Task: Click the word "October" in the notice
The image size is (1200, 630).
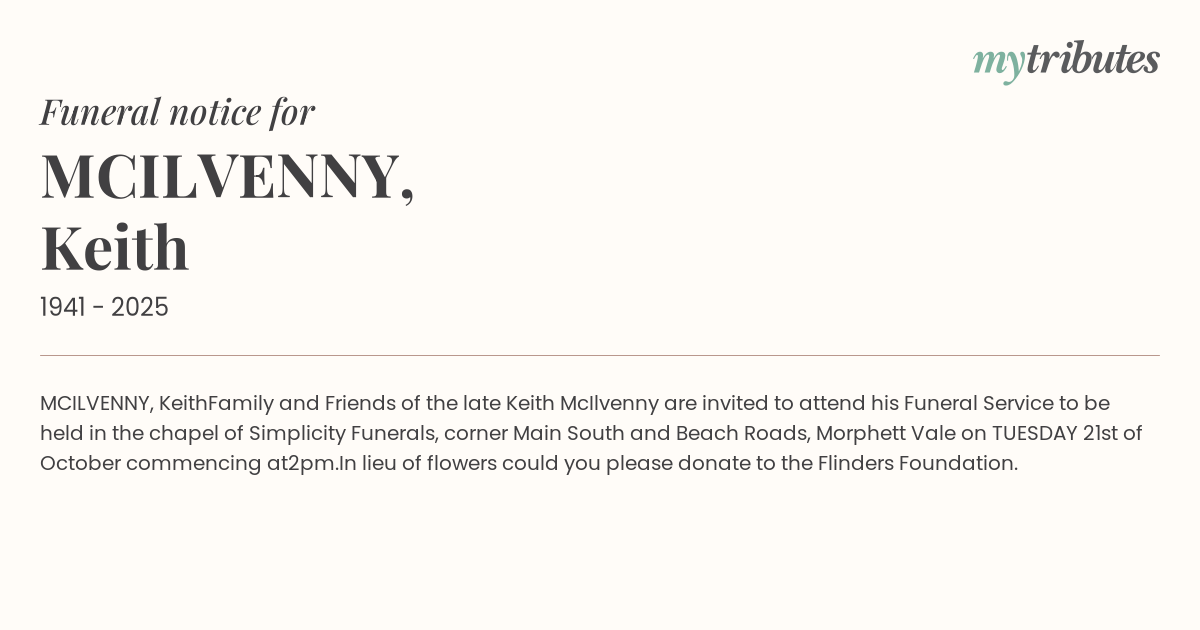Action: click(80, 463)
